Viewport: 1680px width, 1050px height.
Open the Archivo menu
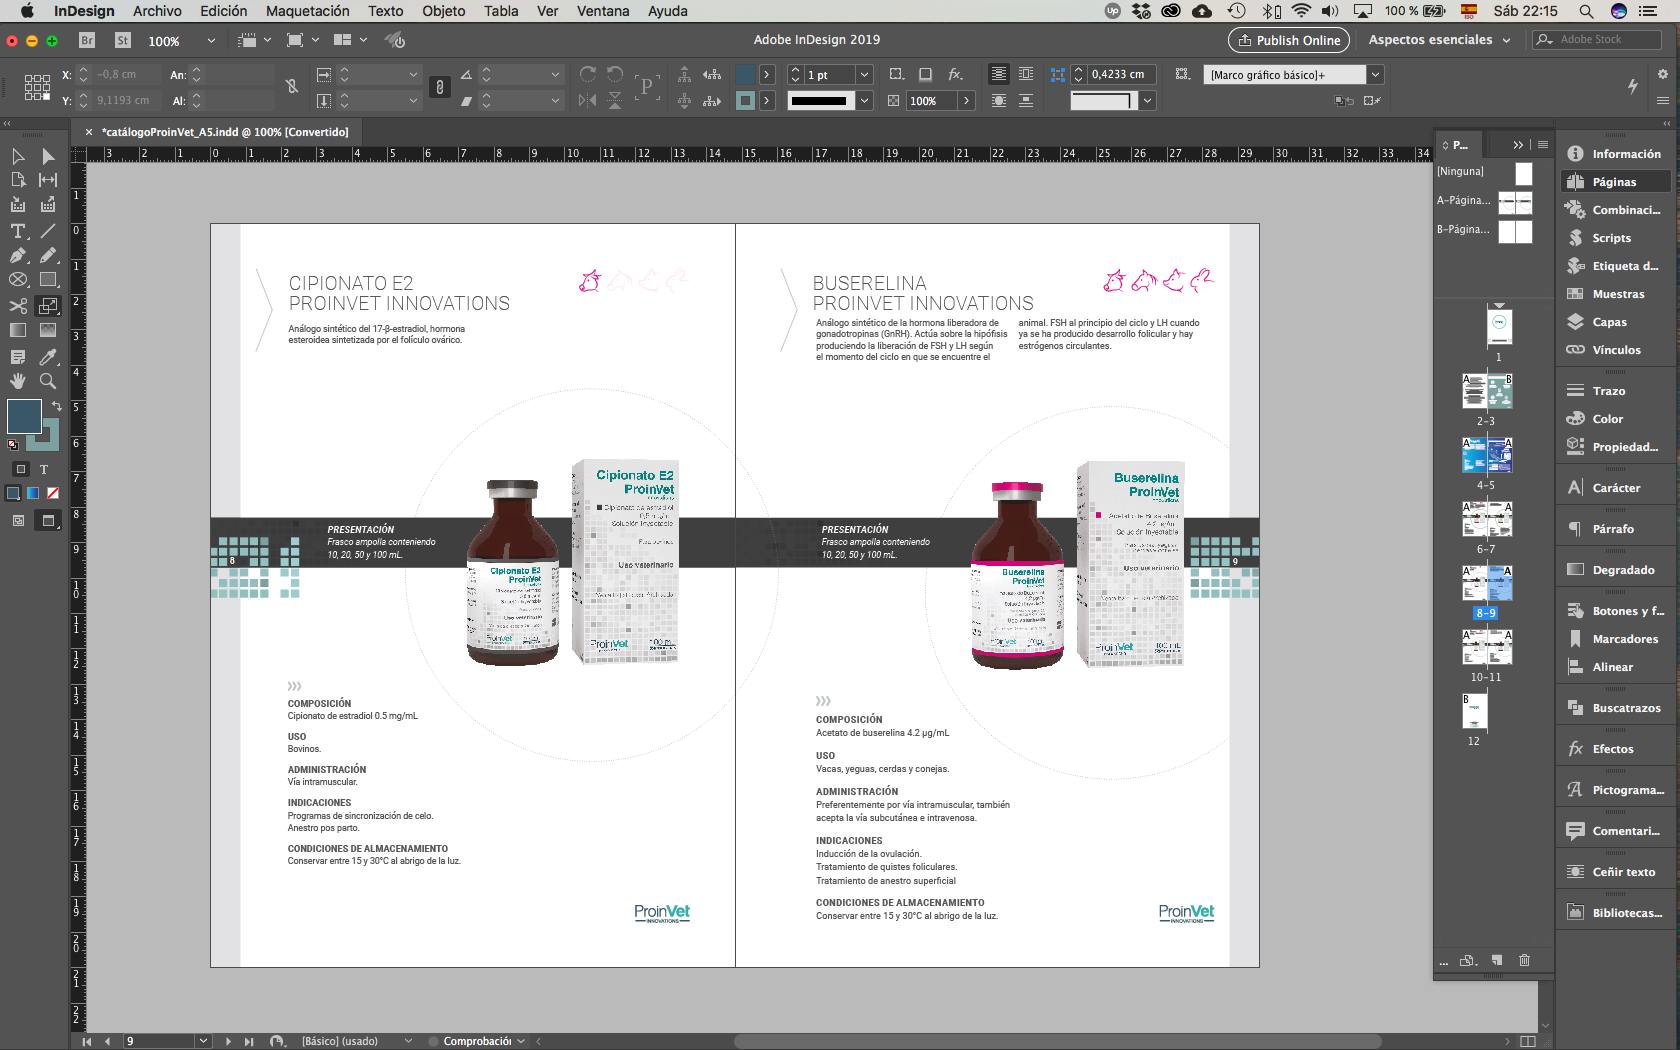(157, 11)
